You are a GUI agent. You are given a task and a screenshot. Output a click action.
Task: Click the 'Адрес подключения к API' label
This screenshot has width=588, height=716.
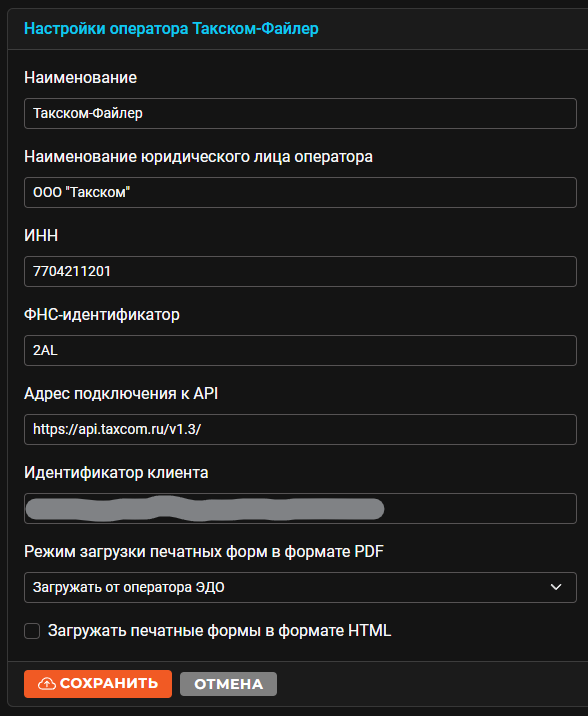click(121, 394)
